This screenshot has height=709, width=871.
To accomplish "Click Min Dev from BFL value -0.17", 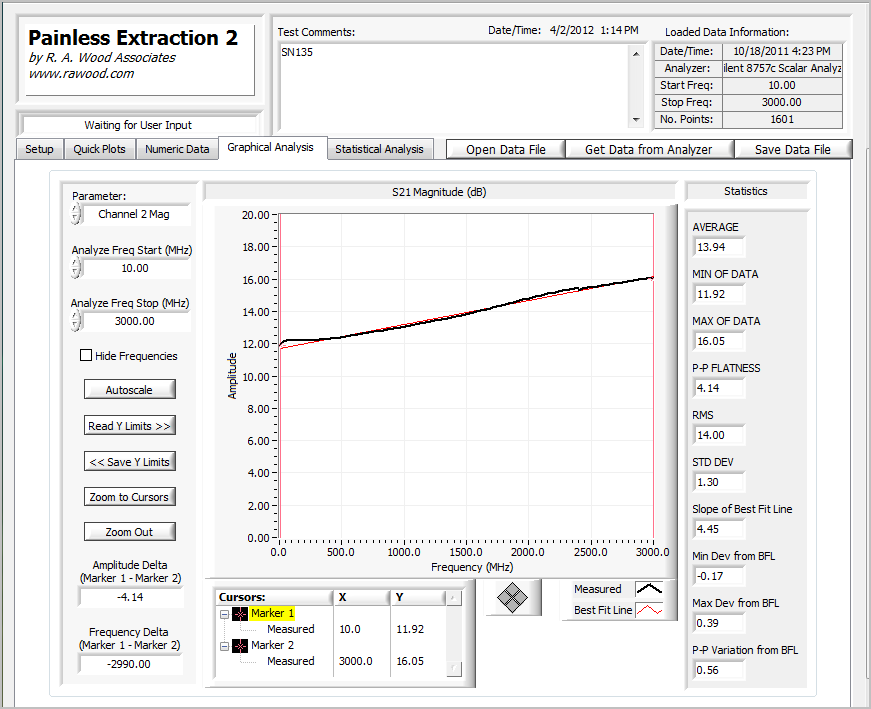I will point(719,576).
